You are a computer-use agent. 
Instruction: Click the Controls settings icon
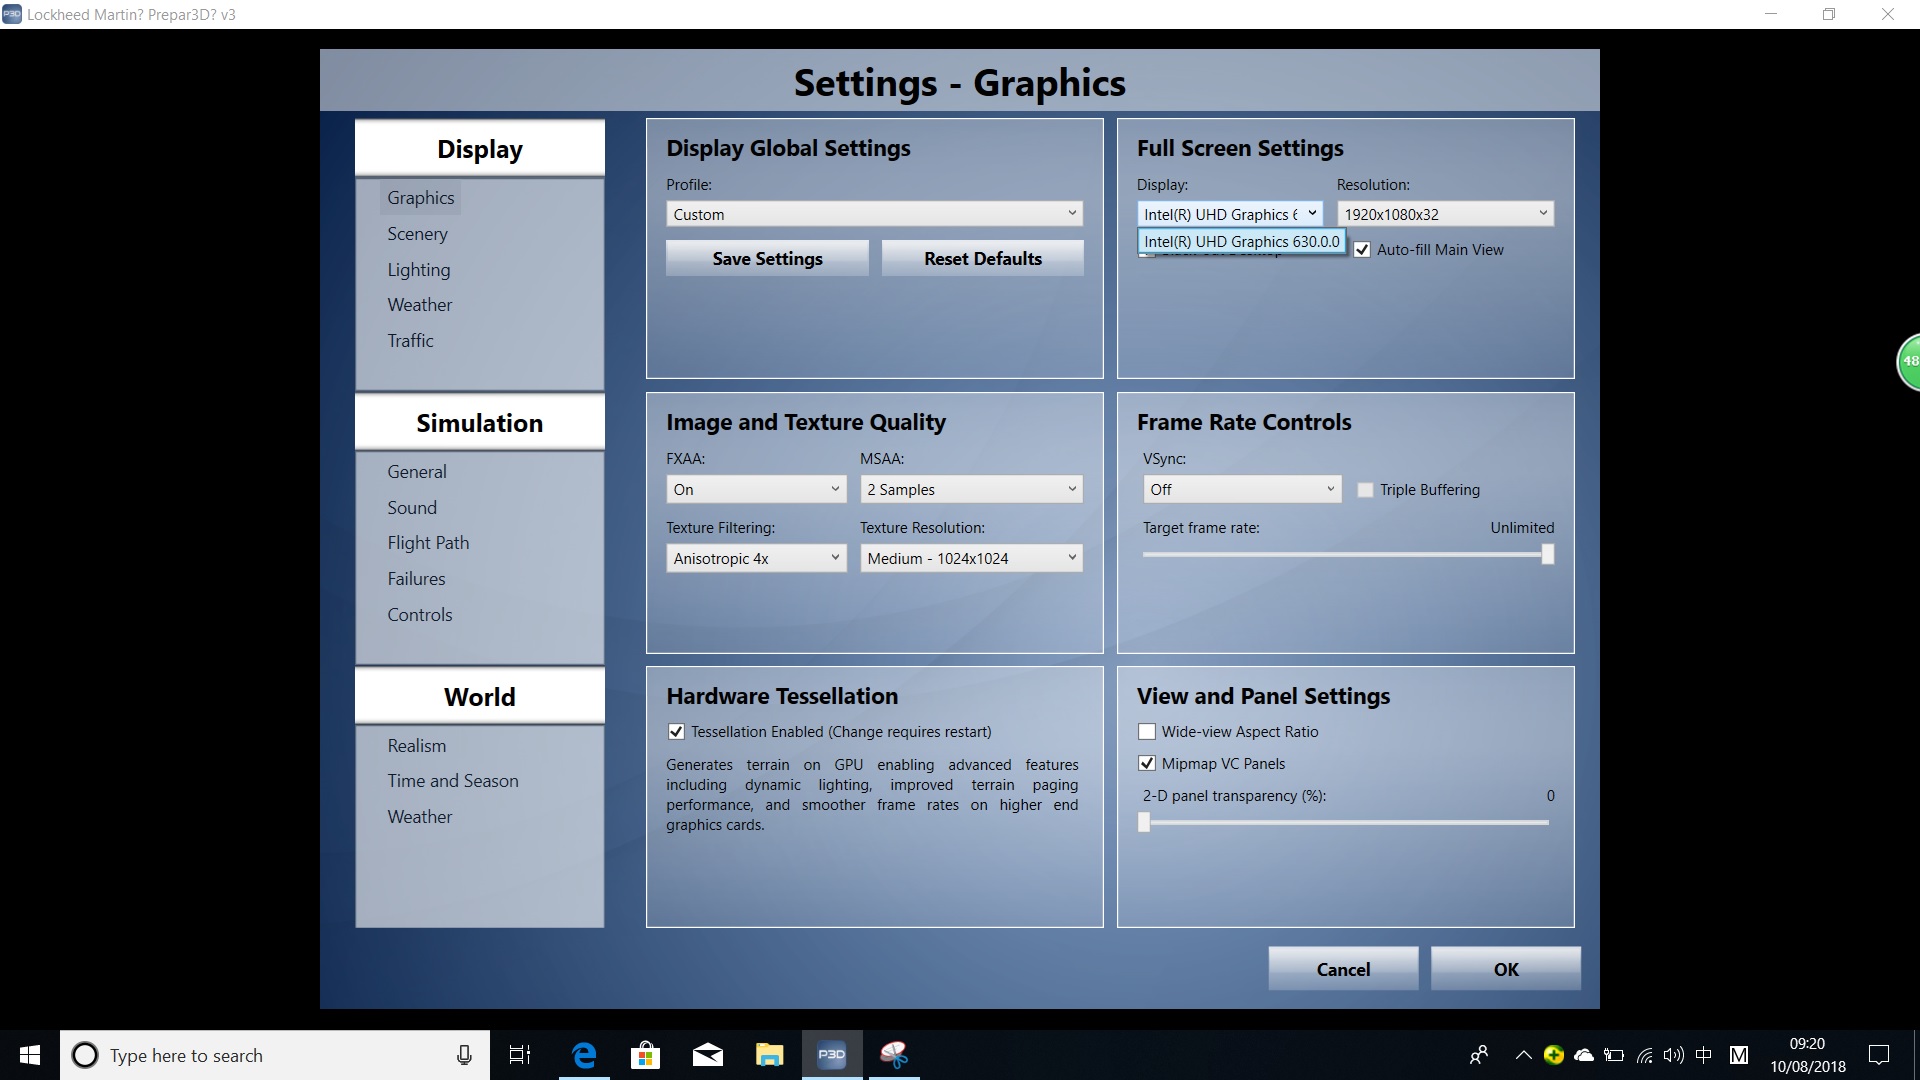click(x=418, y=613)
